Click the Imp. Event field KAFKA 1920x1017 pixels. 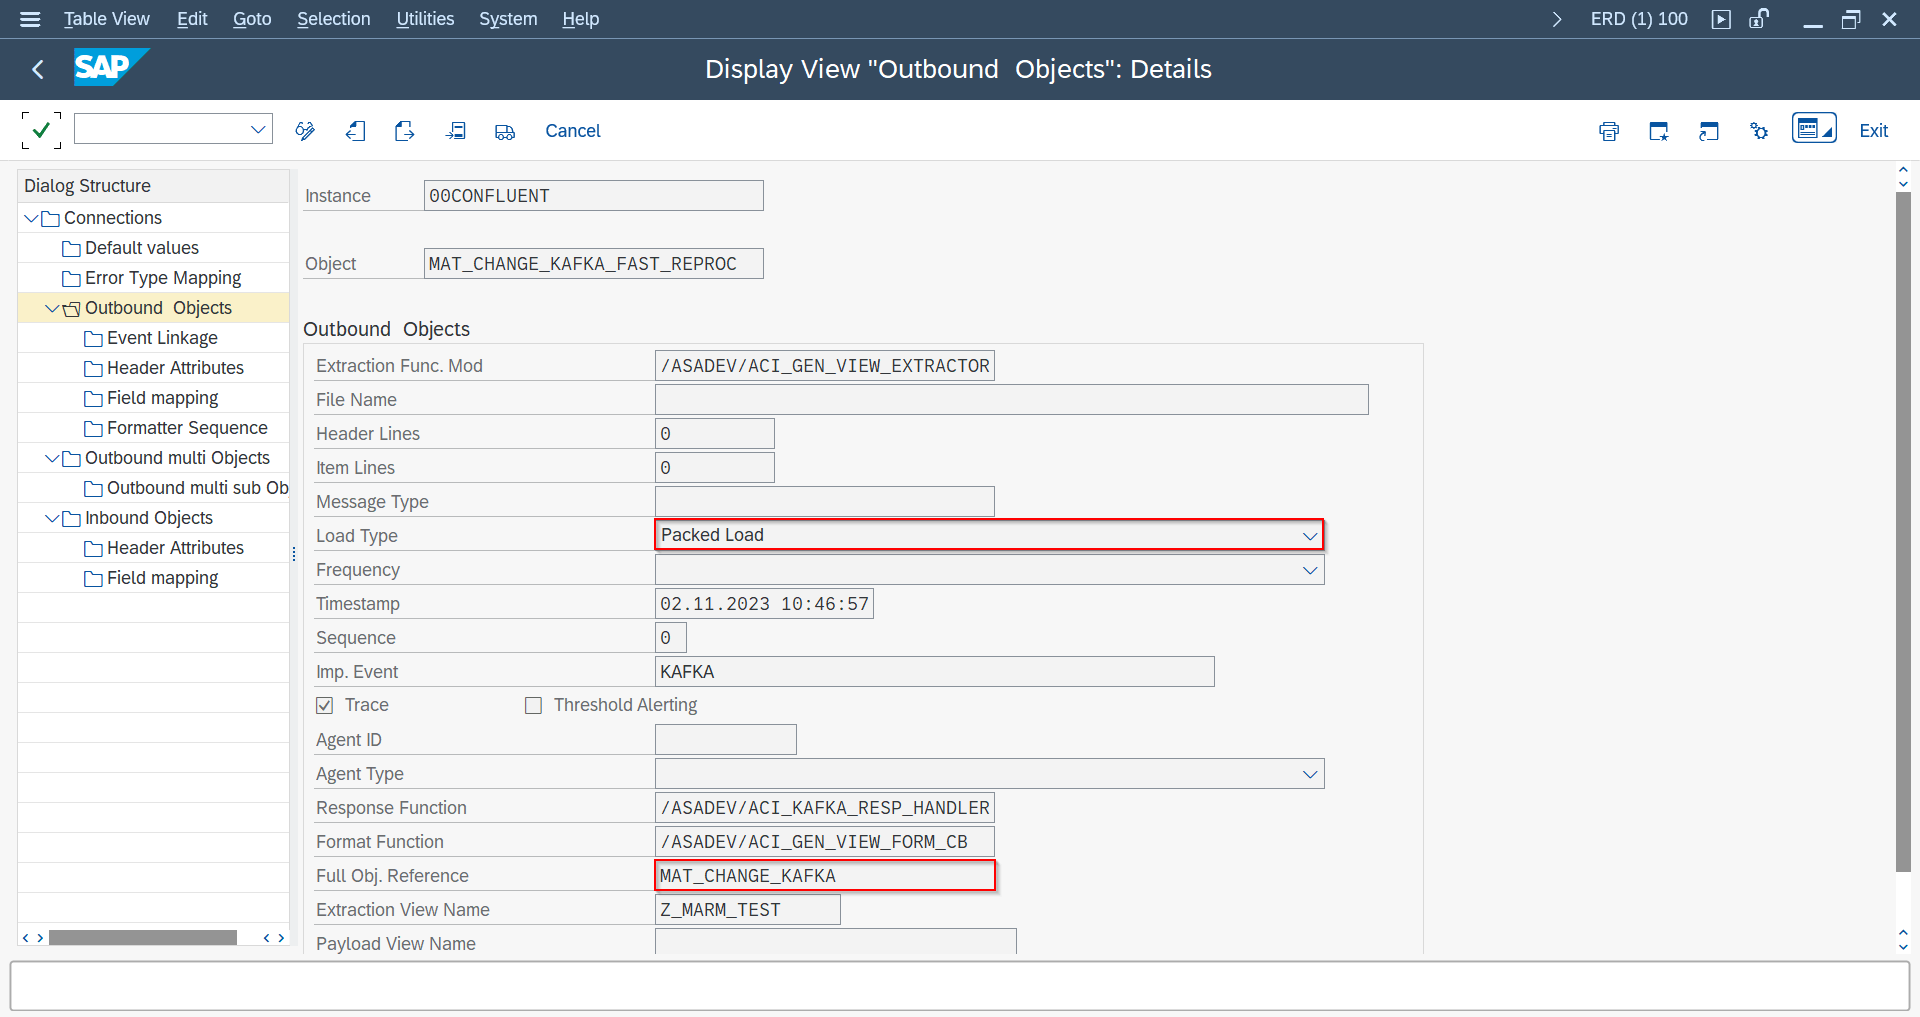tap(934, 672)
